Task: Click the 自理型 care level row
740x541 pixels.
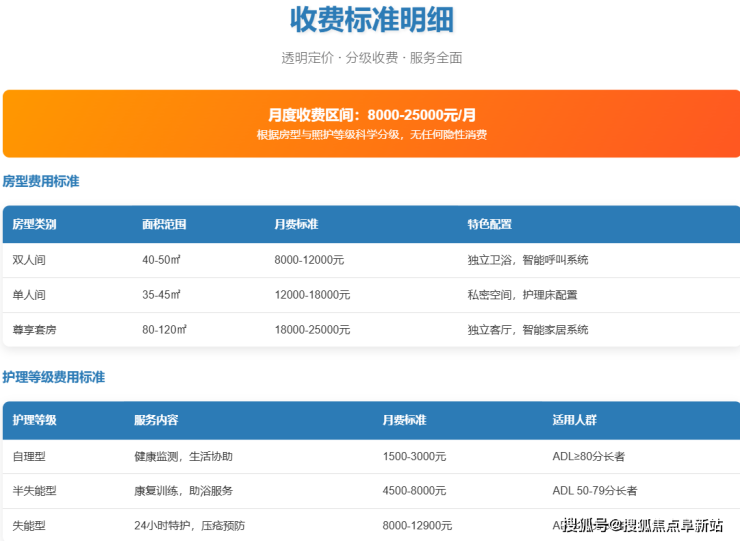Action: click(29, 456)
